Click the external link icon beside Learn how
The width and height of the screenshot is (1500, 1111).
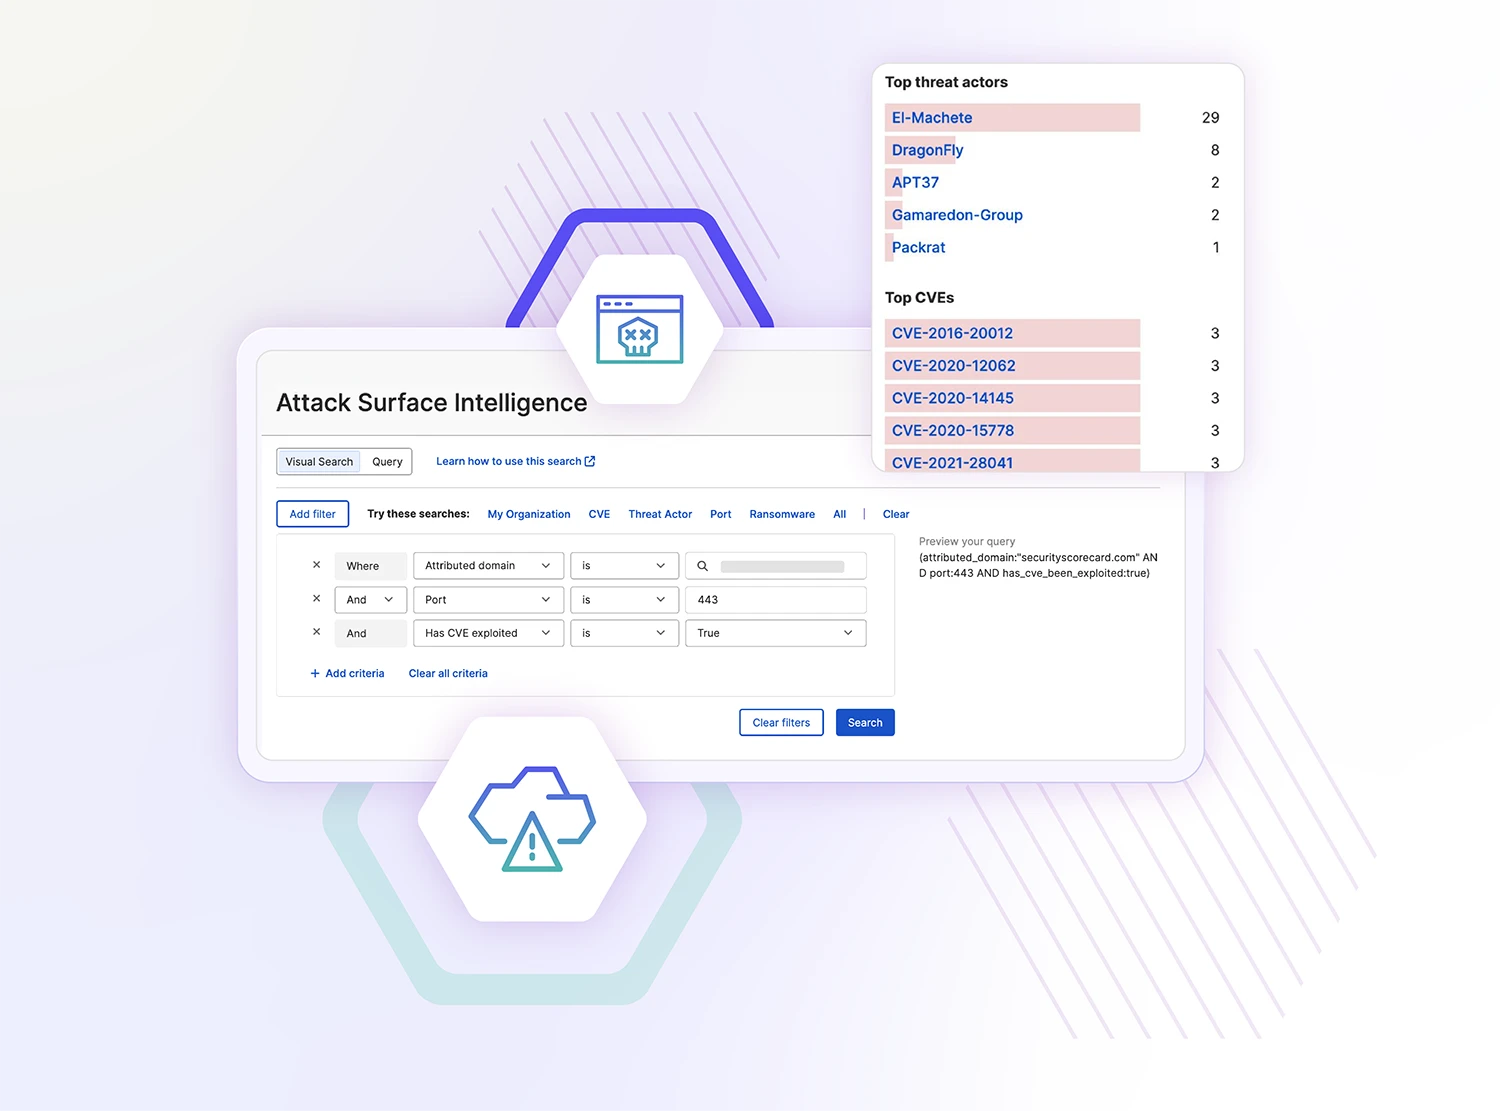(x=590, y=461)
